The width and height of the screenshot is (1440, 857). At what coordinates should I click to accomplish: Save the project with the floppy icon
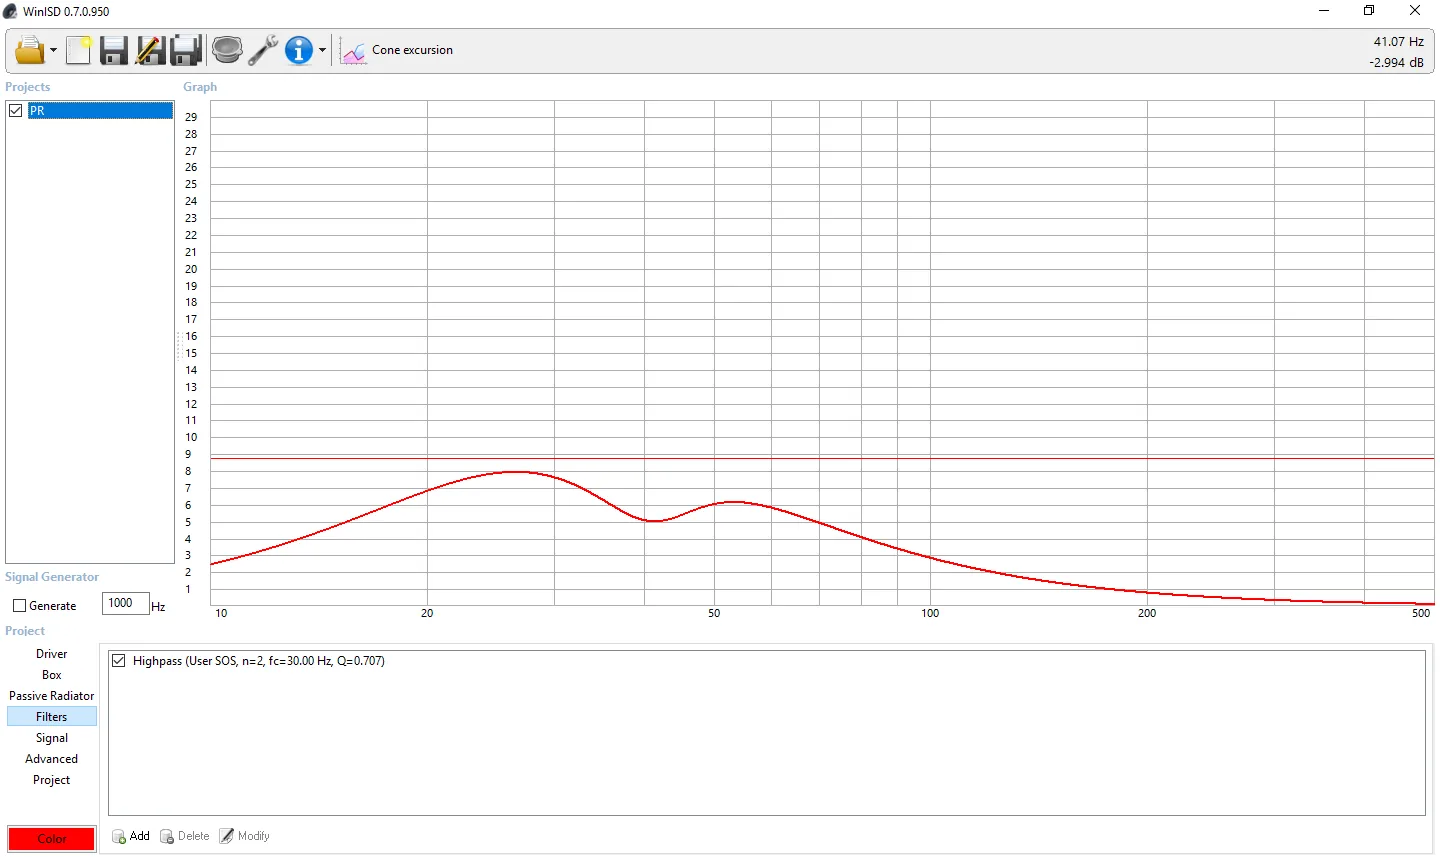pos(114,50)
